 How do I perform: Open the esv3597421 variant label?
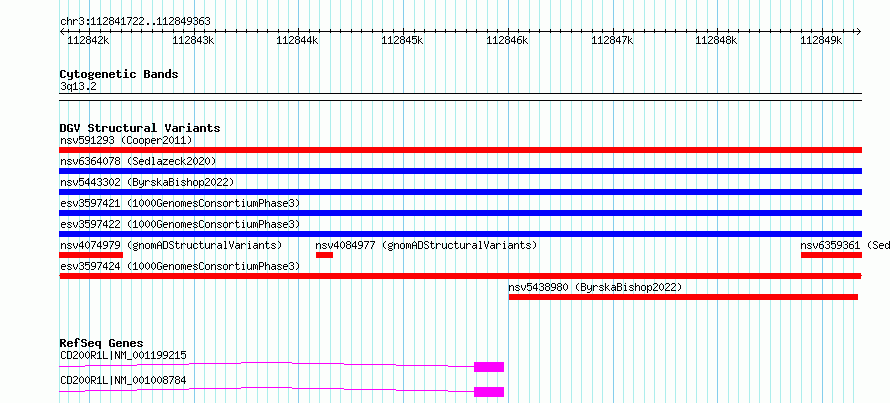180,203
